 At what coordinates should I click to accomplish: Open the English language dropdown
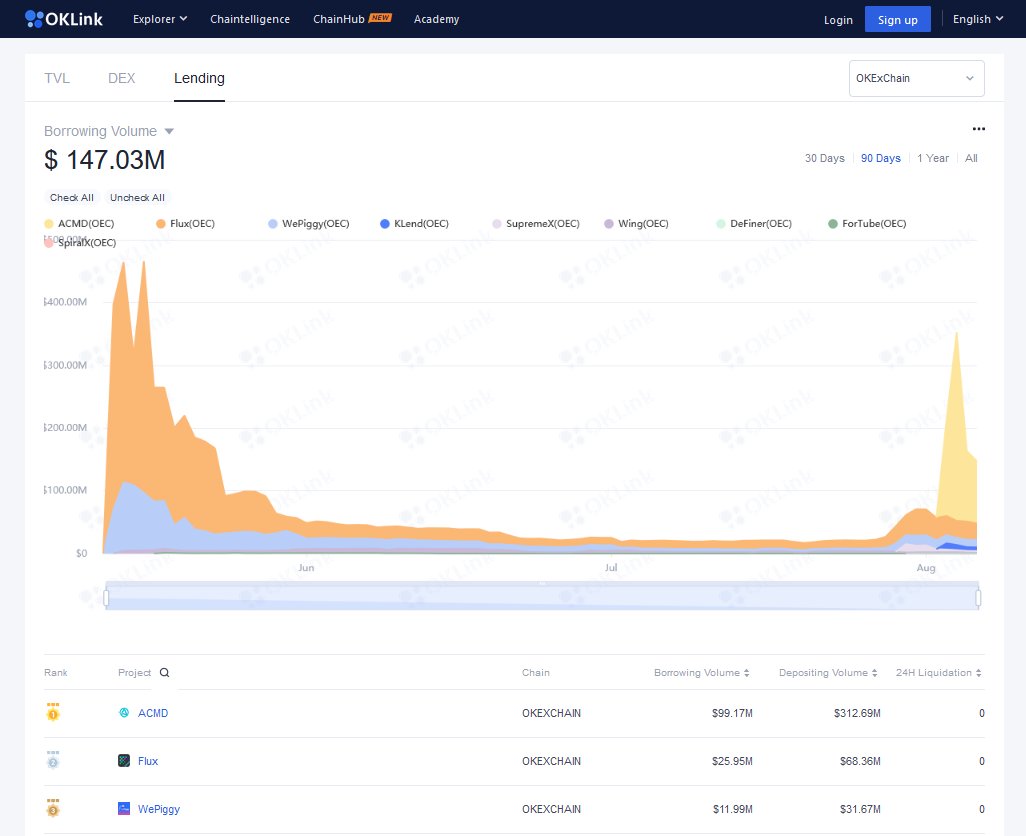coord(978,19)
